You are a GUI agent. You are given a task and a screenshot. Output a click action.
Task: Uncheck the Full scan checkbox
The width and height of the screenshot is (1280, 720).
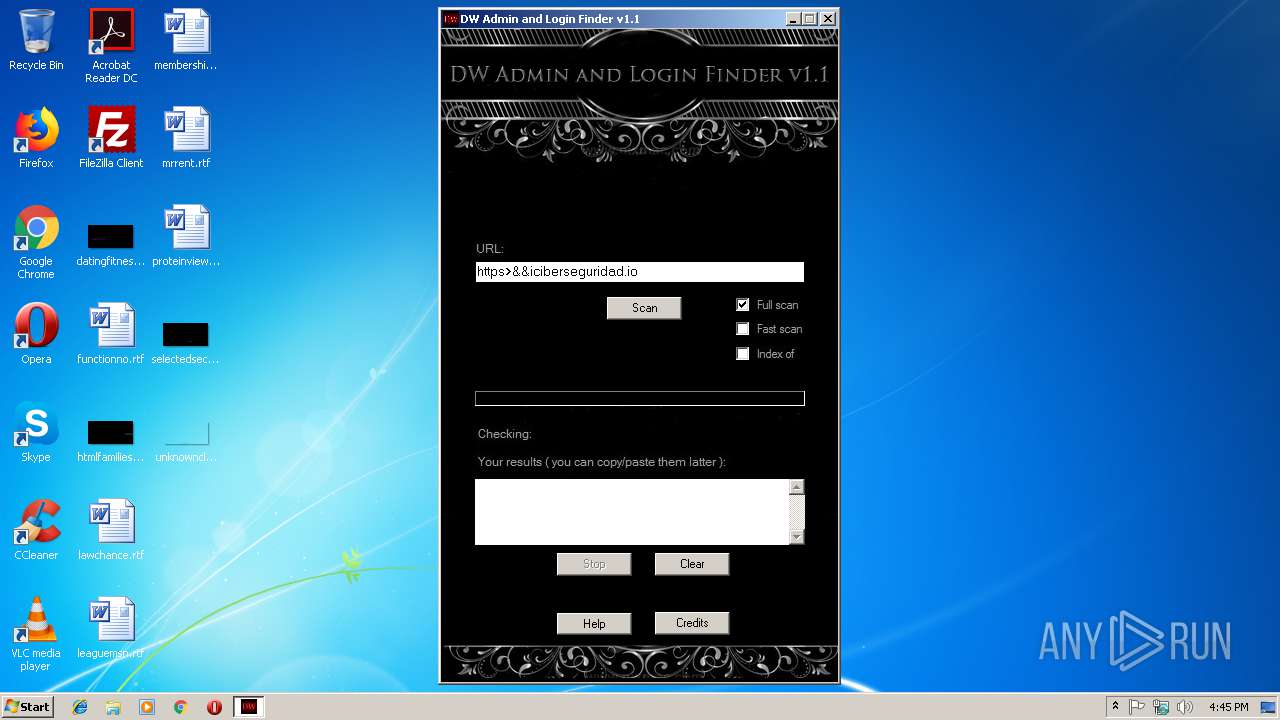[x=743, y=305]
